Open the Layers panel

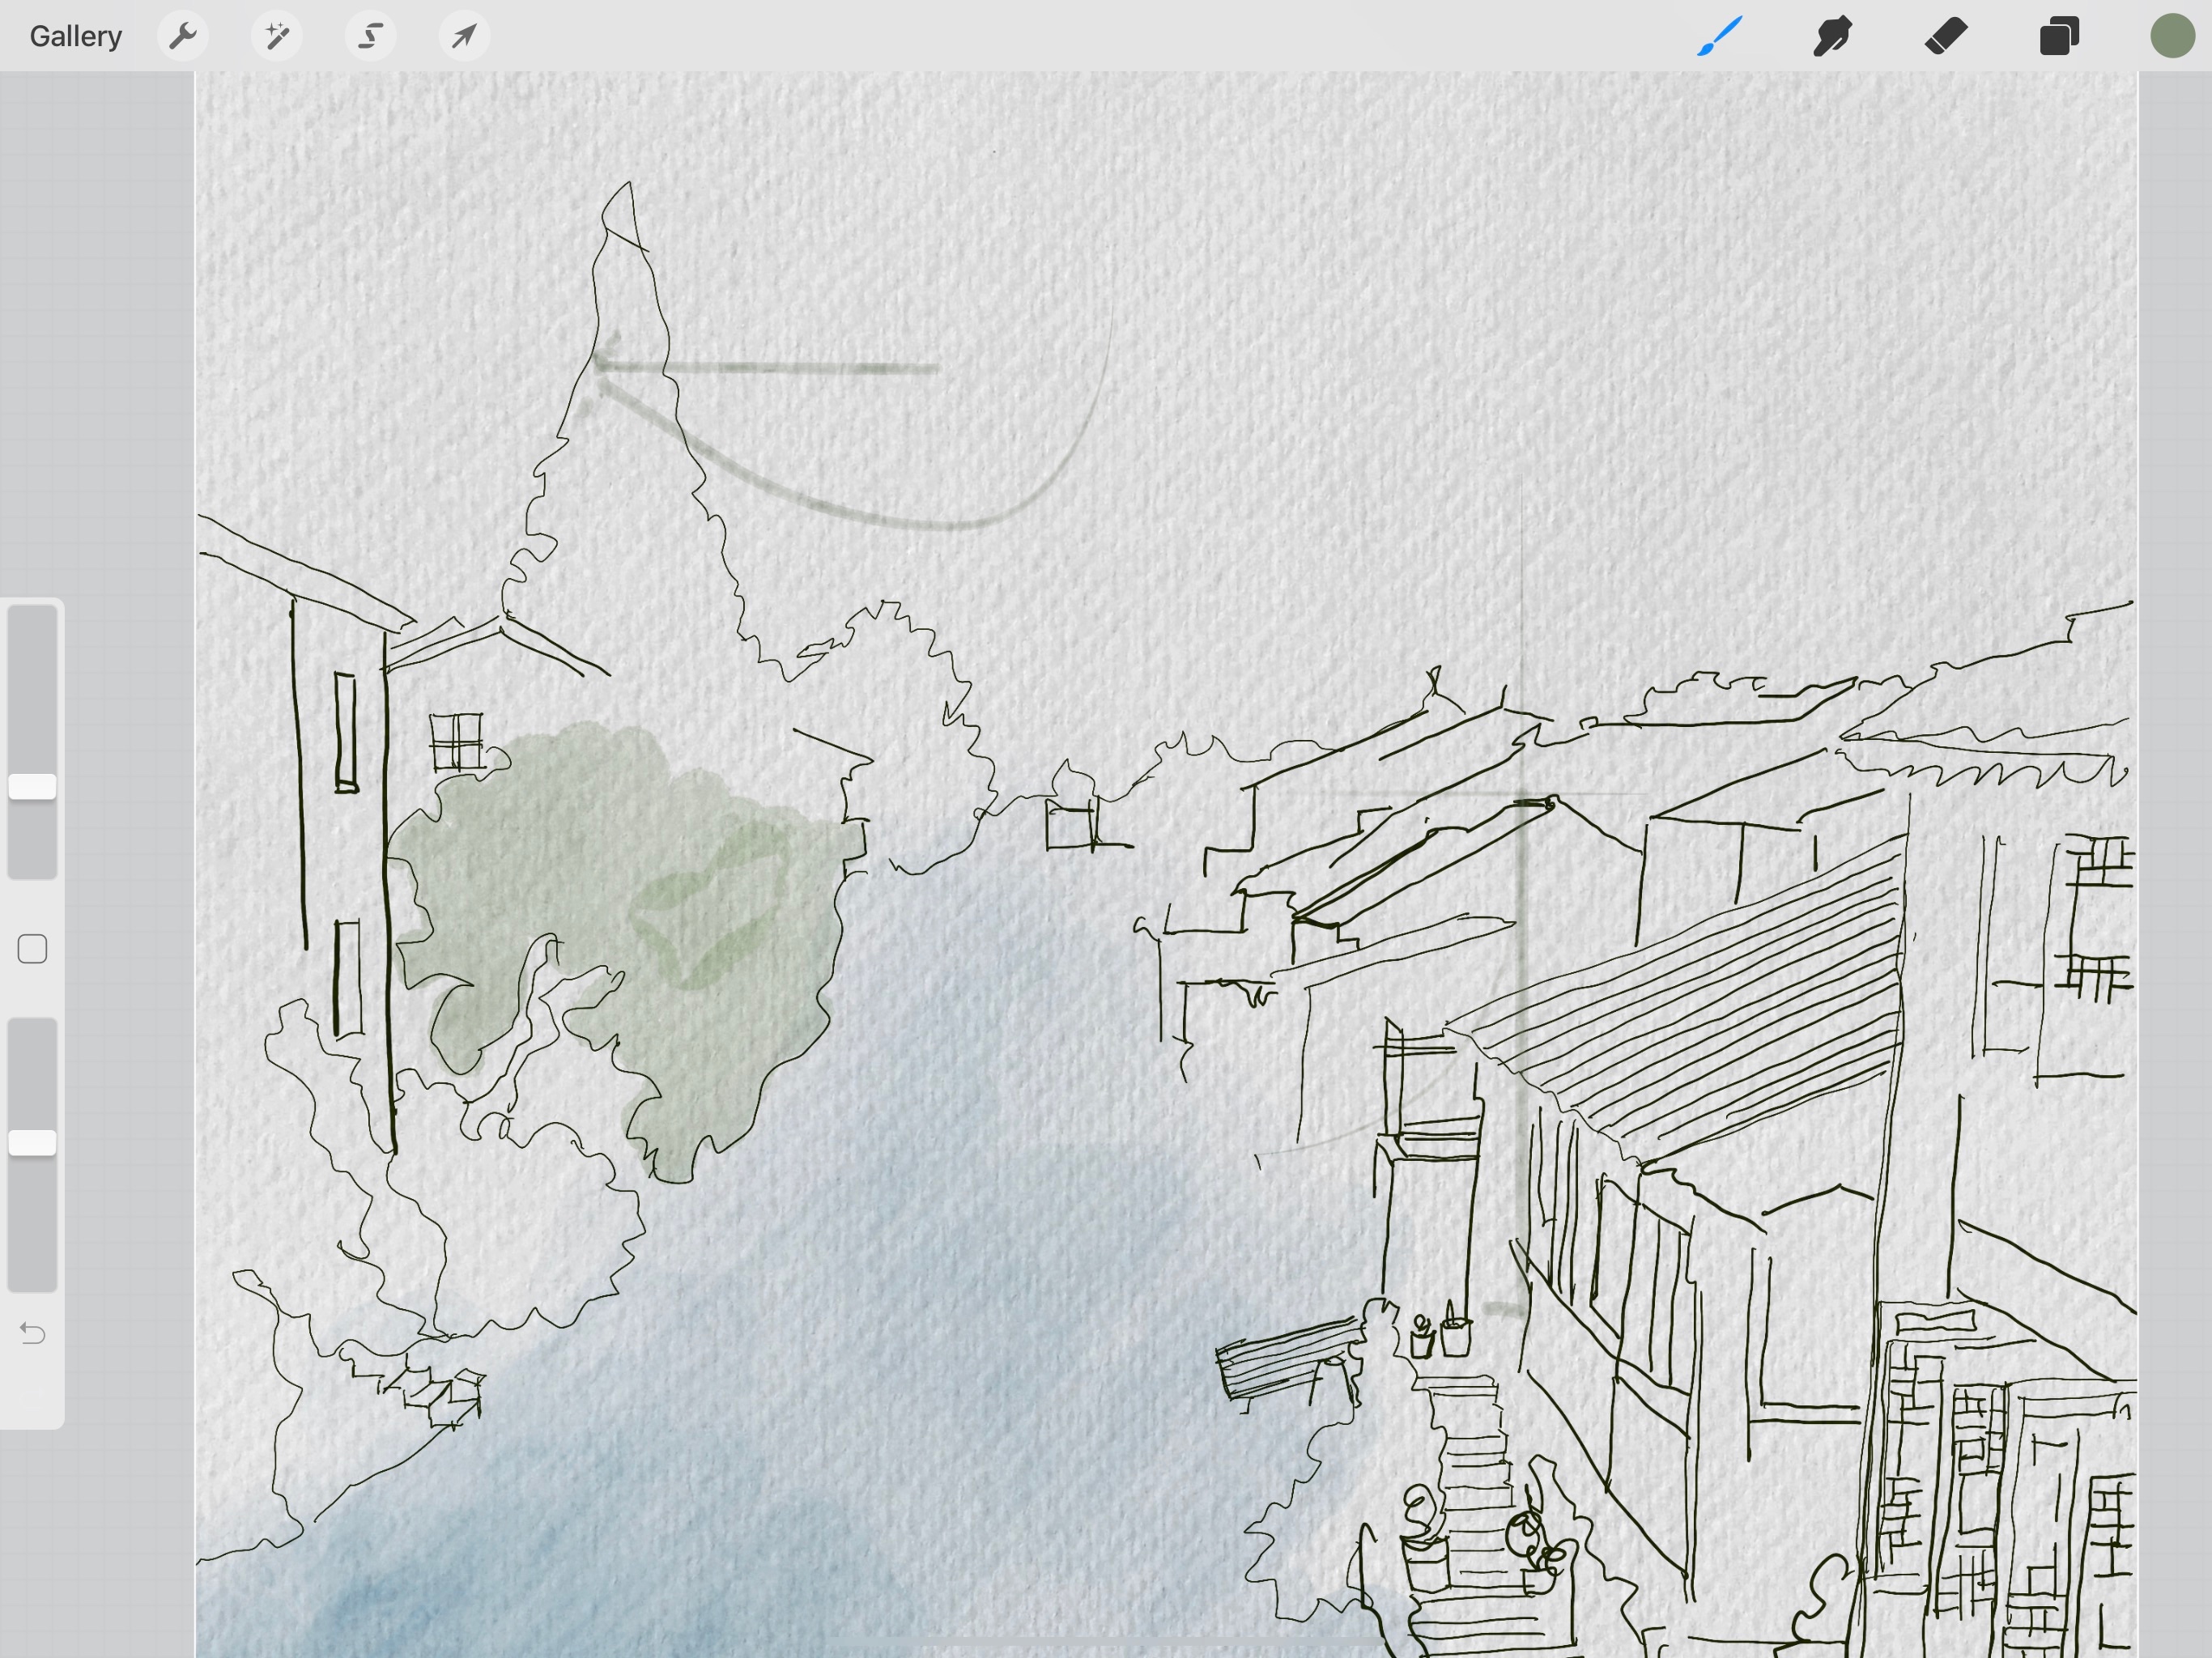coord(2059,37)
